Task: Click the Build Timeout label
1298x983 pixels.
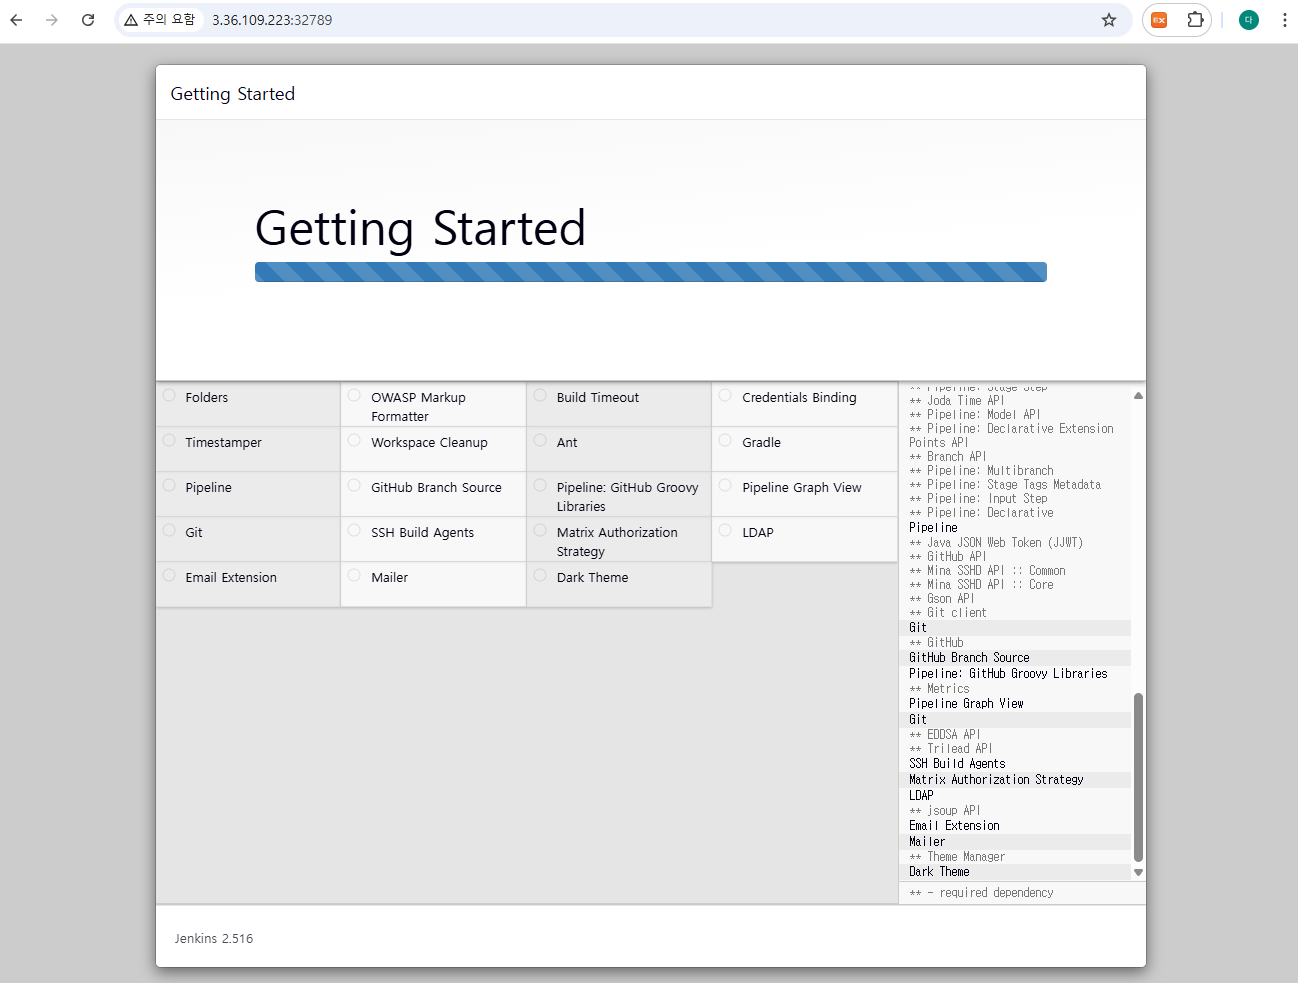Action: pos(598,397)
